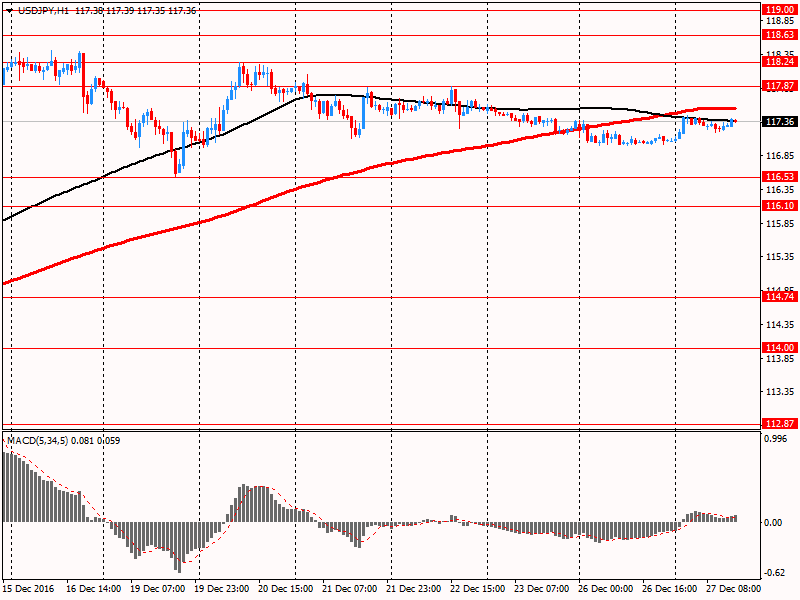Select the 118.24 red price tag
The height and width of the screenshot is (600, 800).
778,61
